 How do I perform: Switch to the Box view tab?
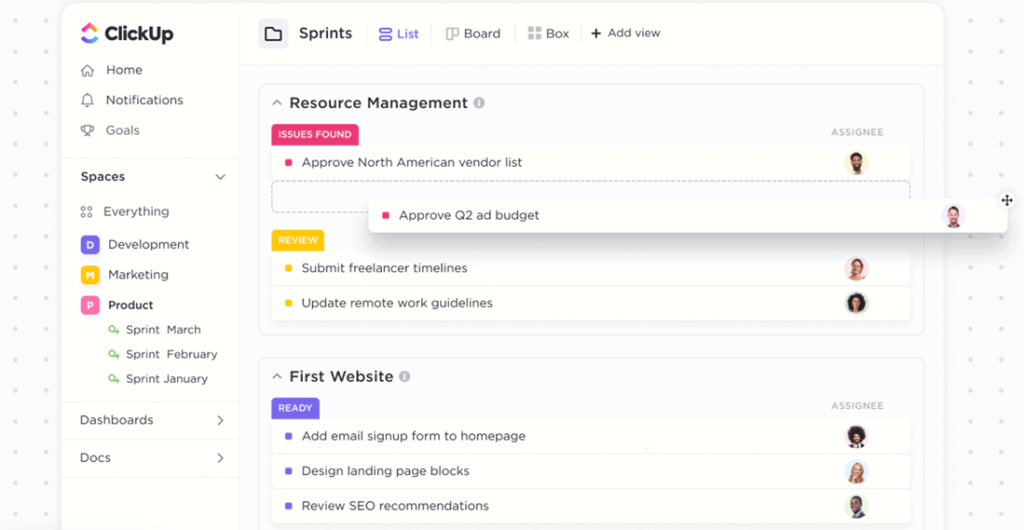point(549,33)
